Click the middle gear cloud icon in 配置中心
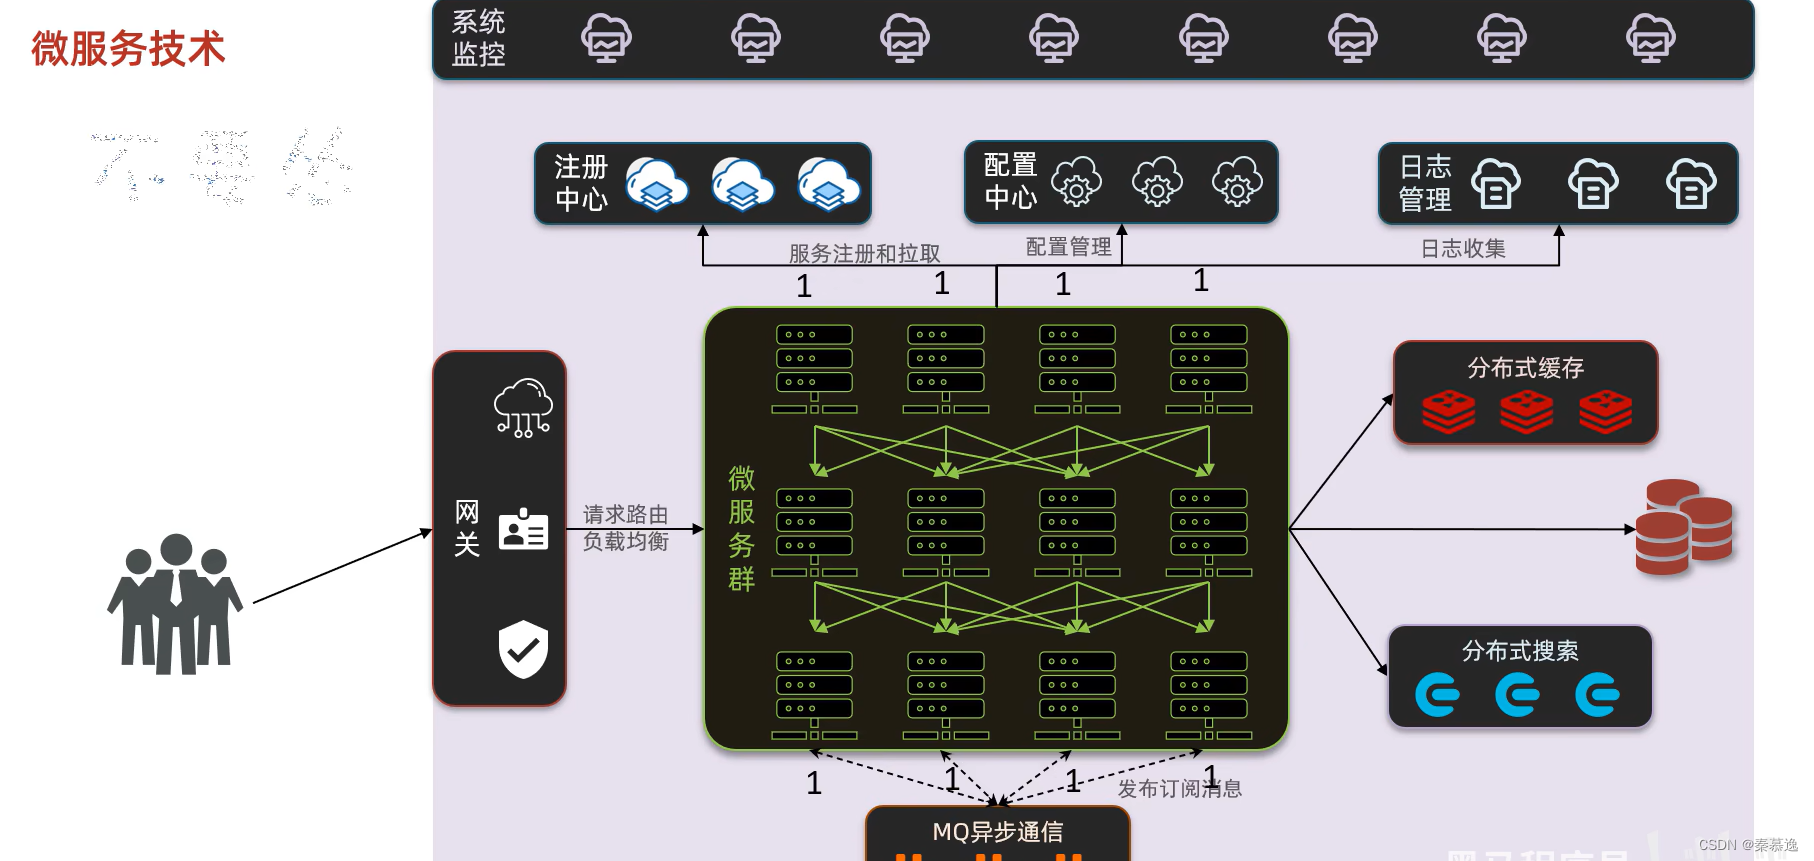The image size is (1814, 861). point(1157,182)
